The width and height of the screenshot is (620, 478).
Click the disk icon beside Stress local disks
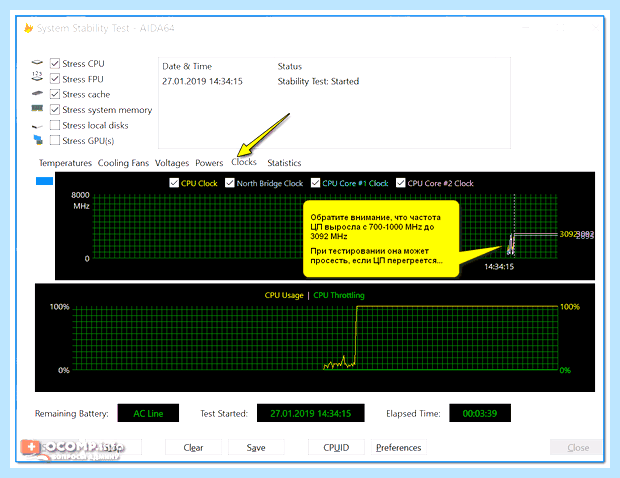[x=37, y=126]
